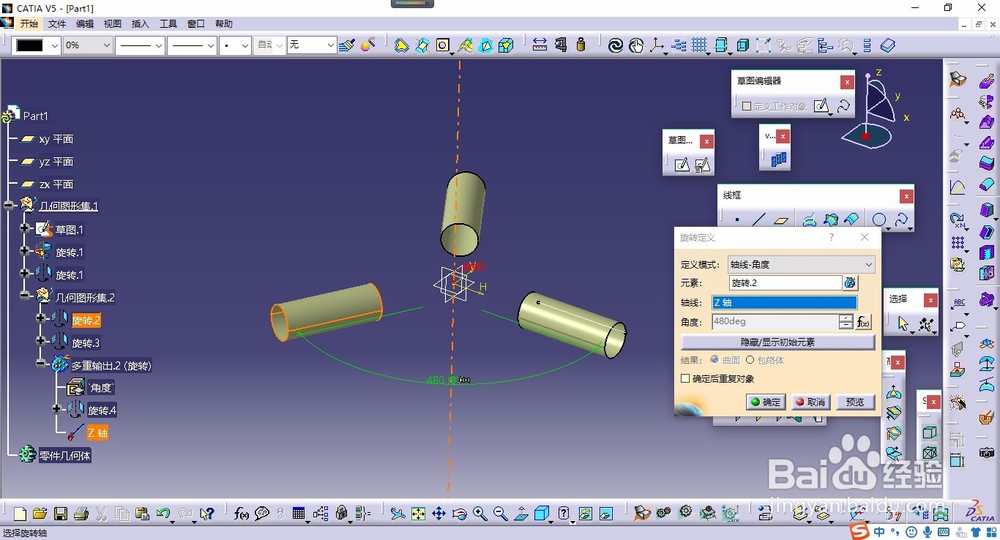Click the grid display icon in top toolbar
The height and width of the screenshot is (540, 1000).
(x=700, y=45)
